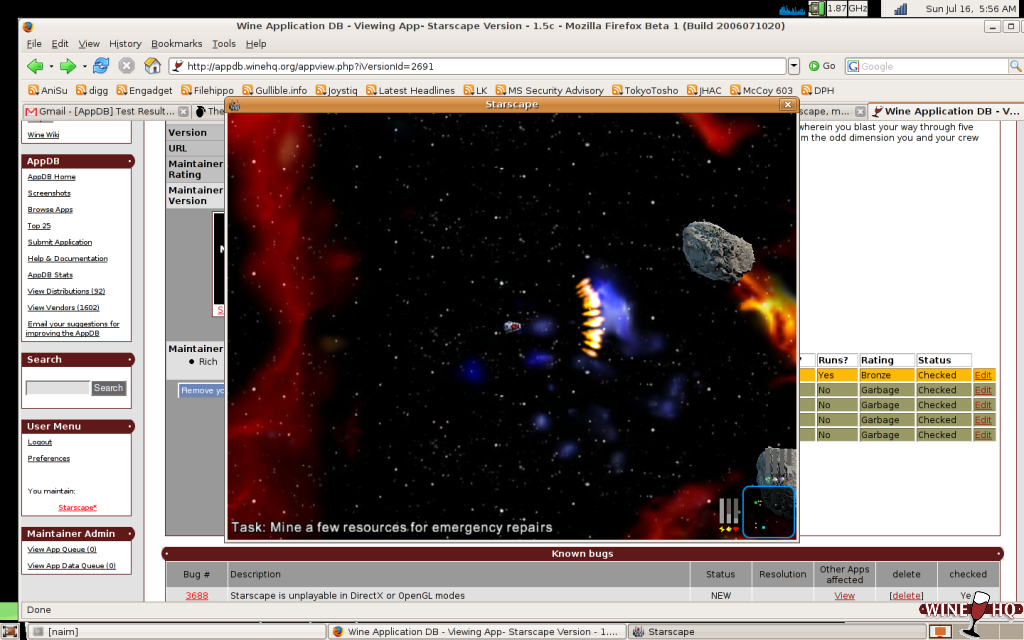Focus the URL address bar
Viewport: 1024px width, 640px height.
tap(477, 66)
